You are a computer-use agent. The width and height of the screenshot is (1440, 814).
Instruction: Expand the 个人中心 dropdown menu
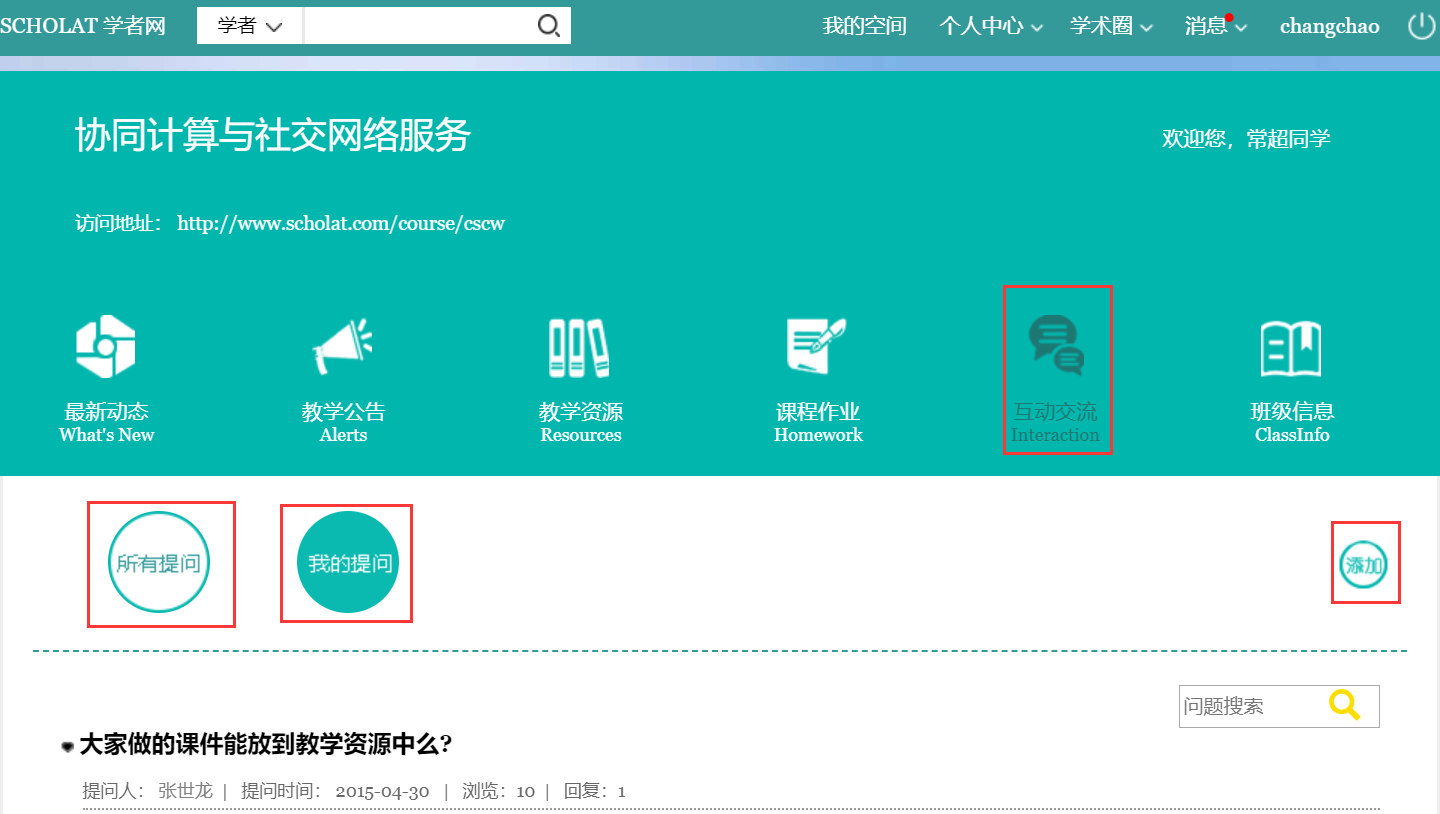coord(990,27)
